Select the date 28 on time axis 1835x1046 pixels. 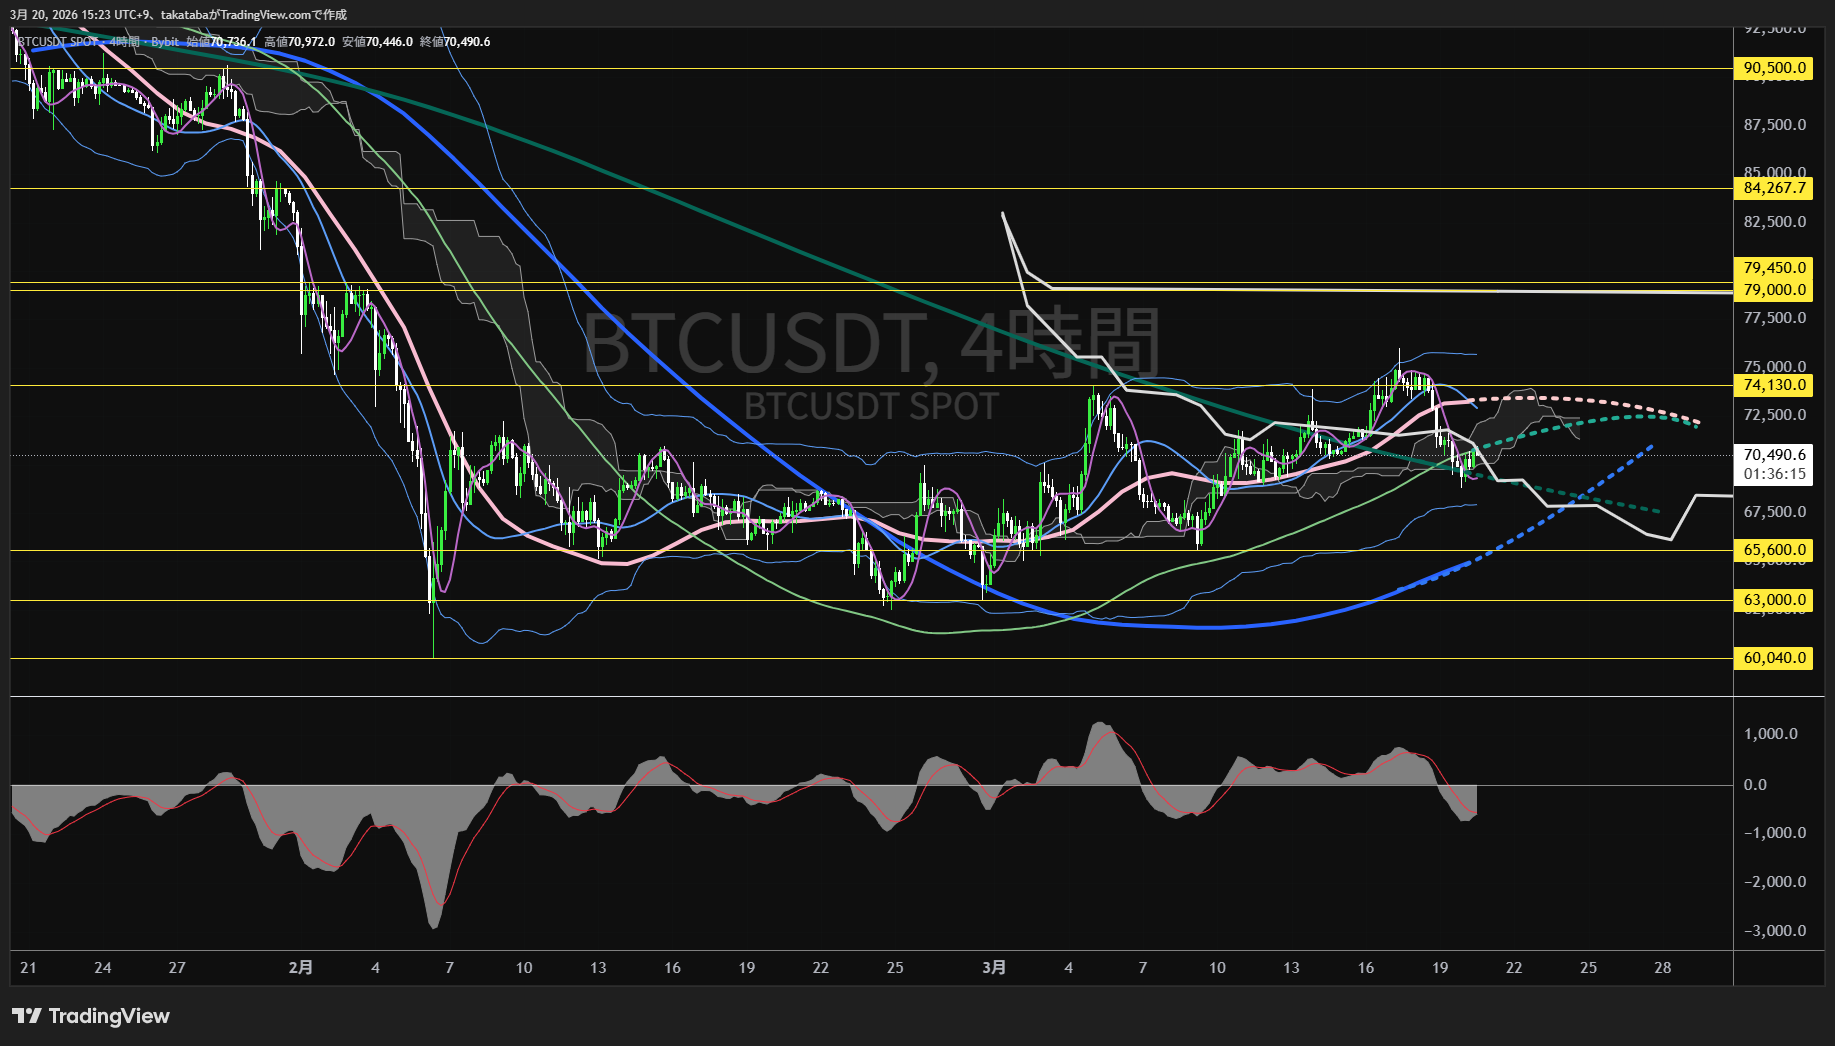tap(1662, 967)
